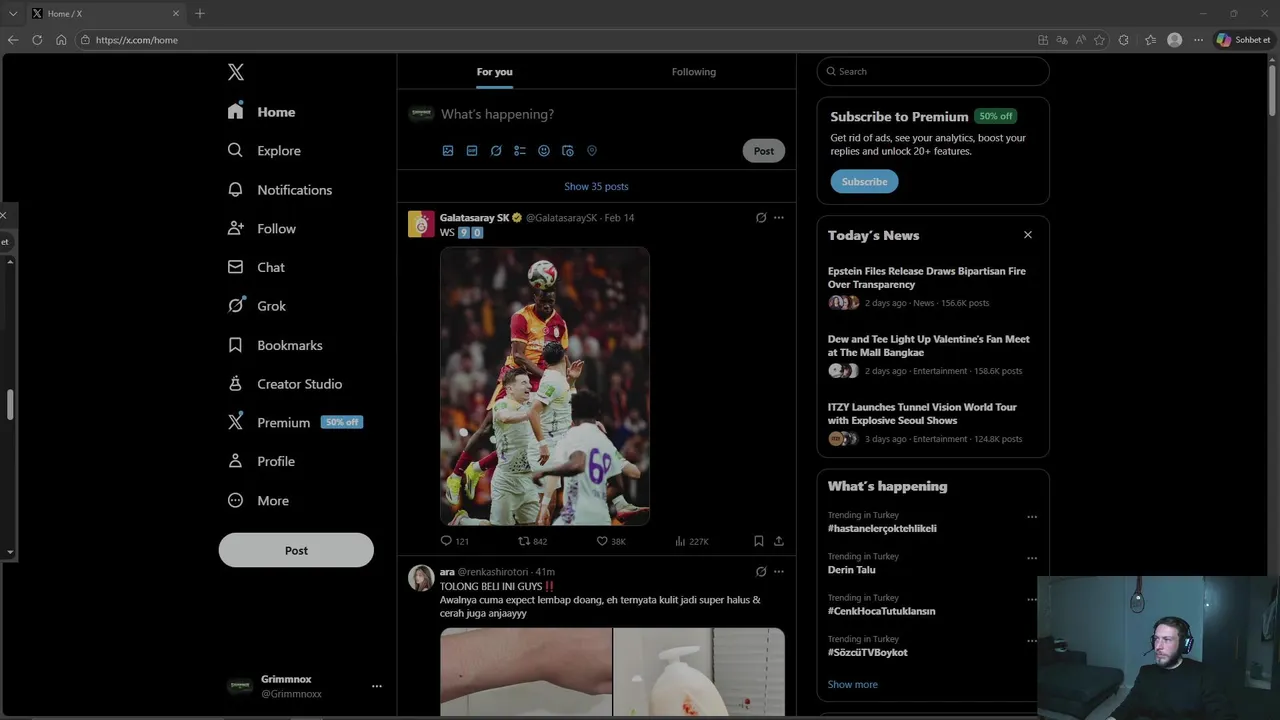Share the Galatasaray post
This screenshot has width=1280, height=720.
pyautogui.click(x=779, y=541)
